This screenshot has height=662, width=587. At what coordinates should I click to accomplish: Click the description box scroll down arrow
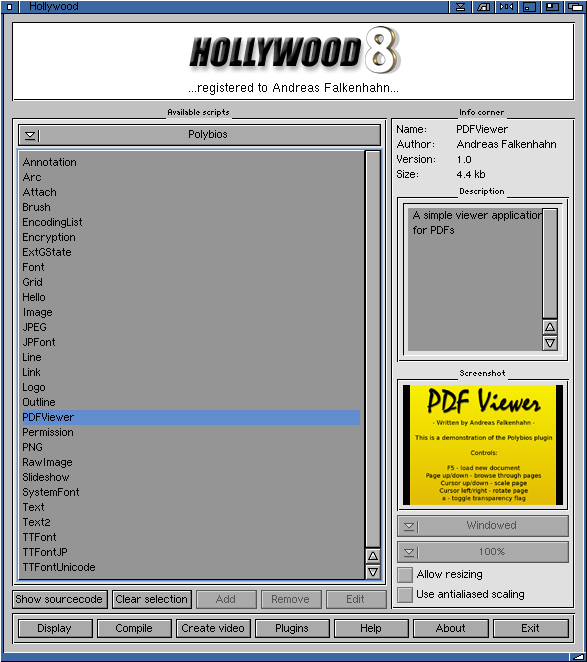click(550, 343)
